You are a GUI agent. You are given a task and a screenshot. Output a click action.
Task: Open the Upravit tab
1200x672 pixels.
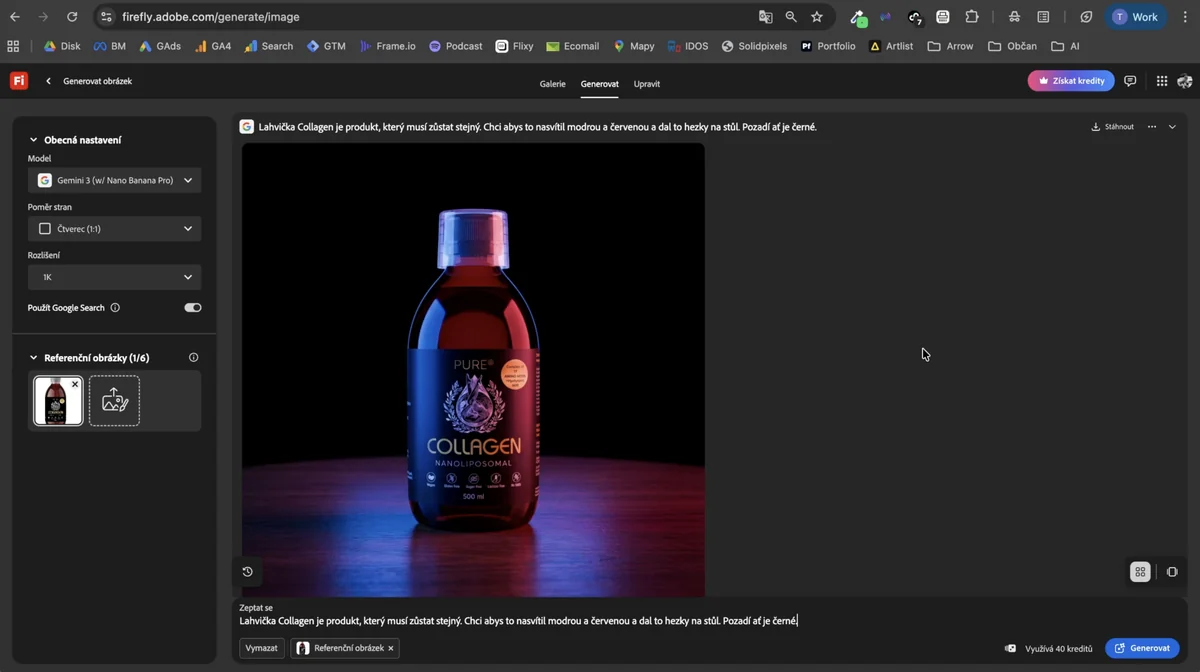click(647, 84)
